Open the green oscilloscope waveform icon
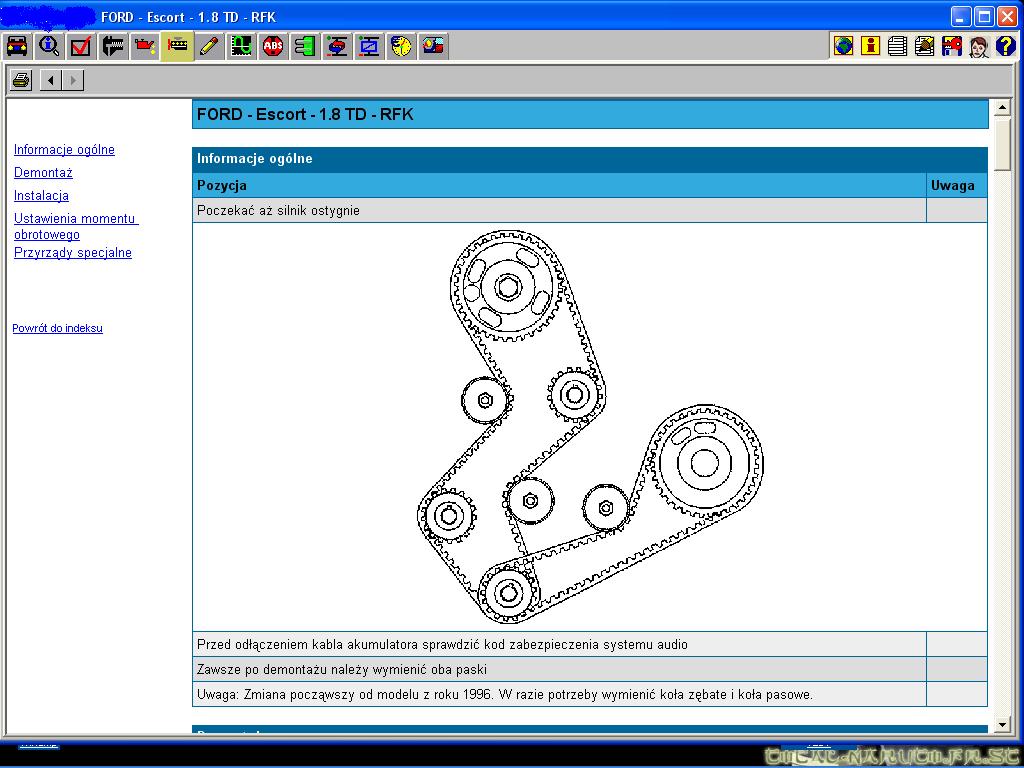This screenshot has height=768, width=1024. [x=241, y=46]
